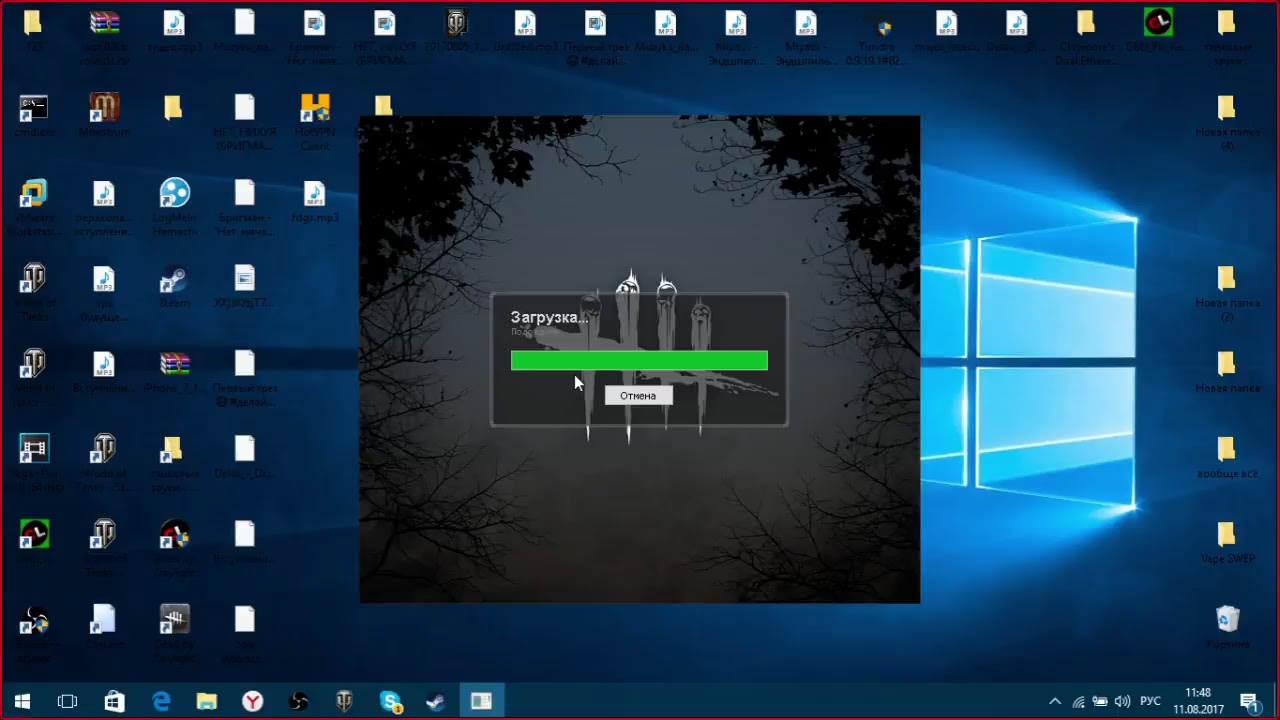
Task: Launch Yandex Browser from the taskbar
Action: [253, 702]
